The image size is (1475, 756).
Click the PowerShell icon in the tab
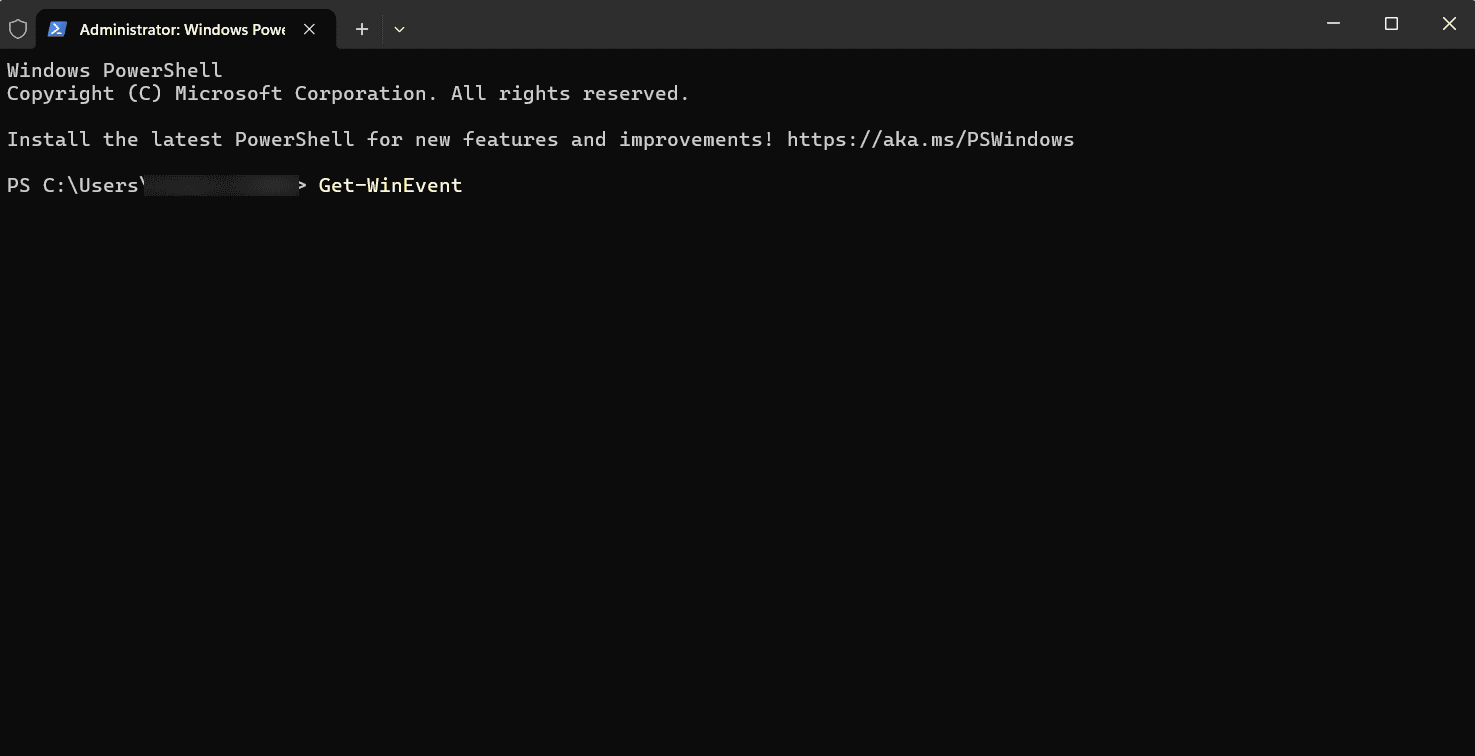click(58, 29)
